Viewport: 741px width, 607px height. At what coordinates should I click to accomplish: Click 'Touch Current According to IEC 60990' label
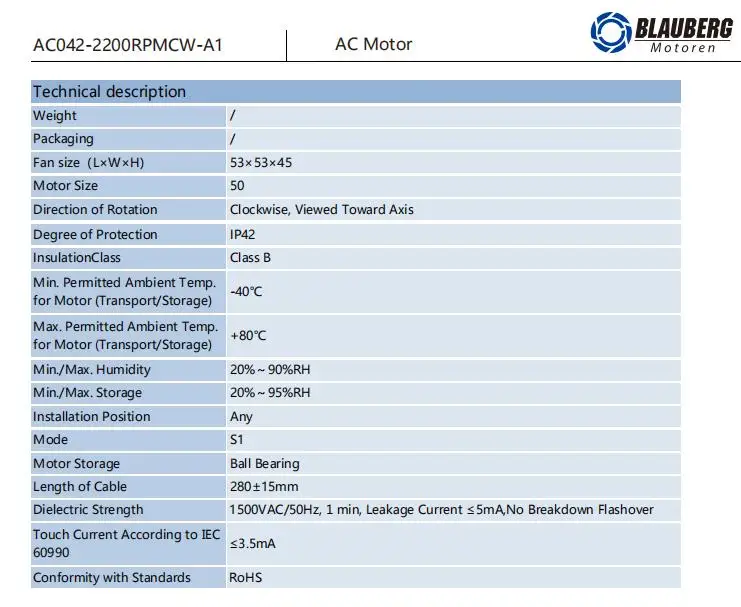tap(127, 543)
